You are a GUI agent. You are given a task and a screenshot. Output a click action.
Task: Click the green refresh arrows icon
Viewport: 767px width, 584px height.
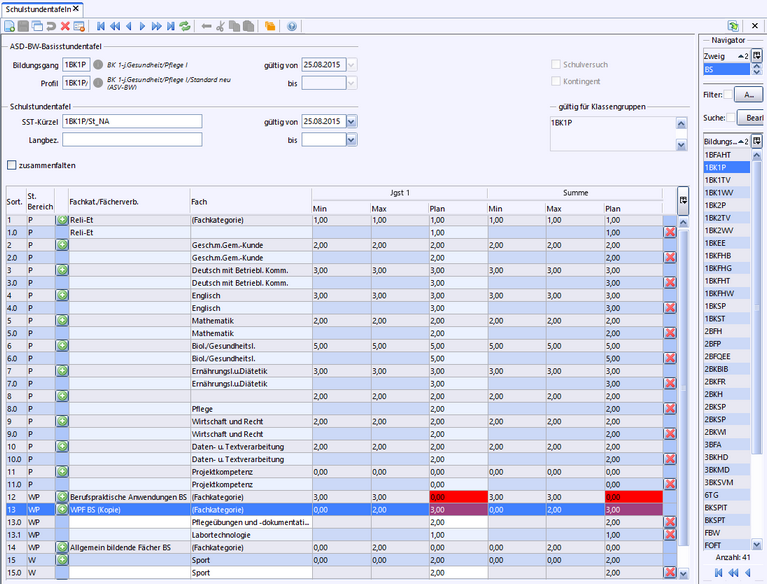coord(184,25)
